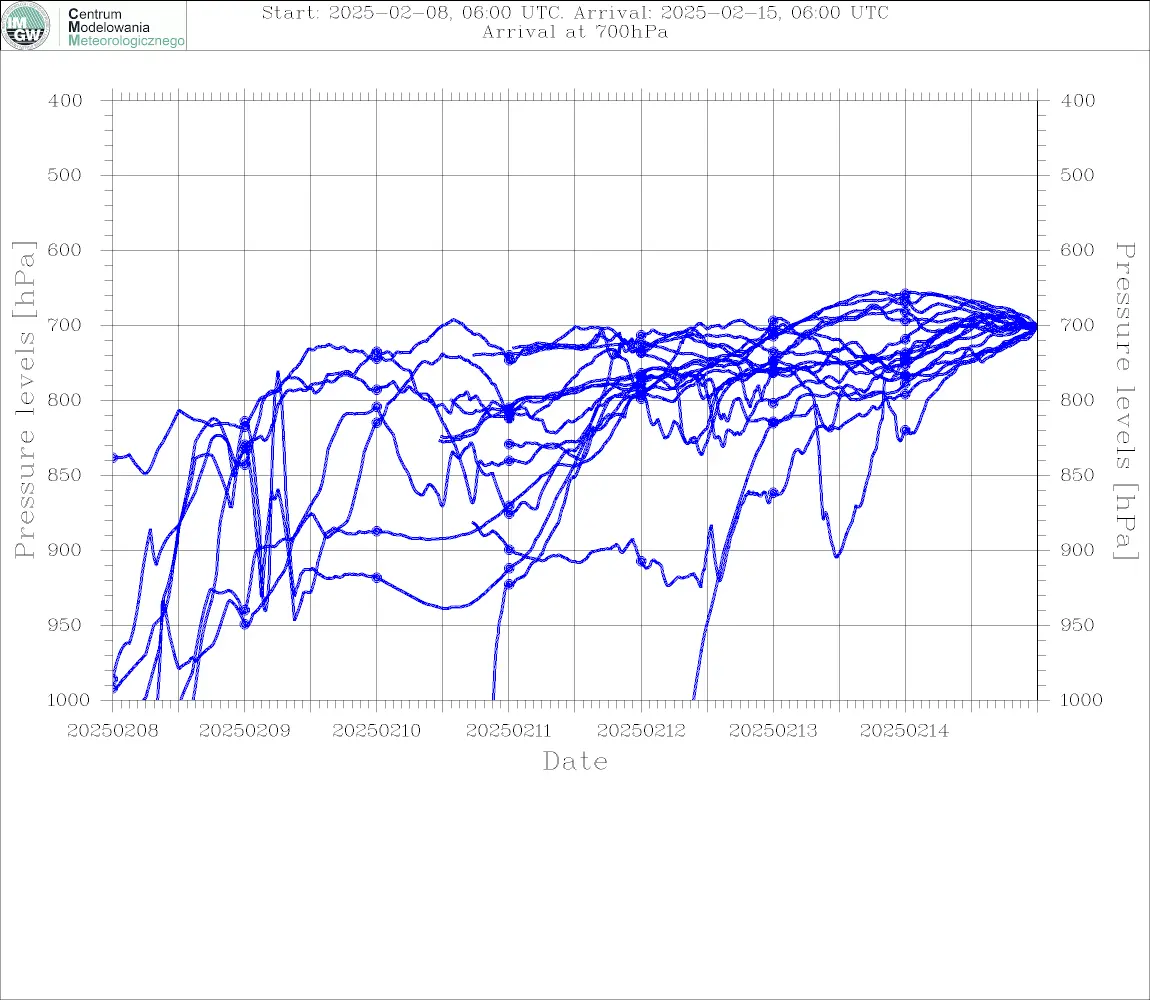Click date label 20250209
1150x1000 pixels.
click(244, 731)
